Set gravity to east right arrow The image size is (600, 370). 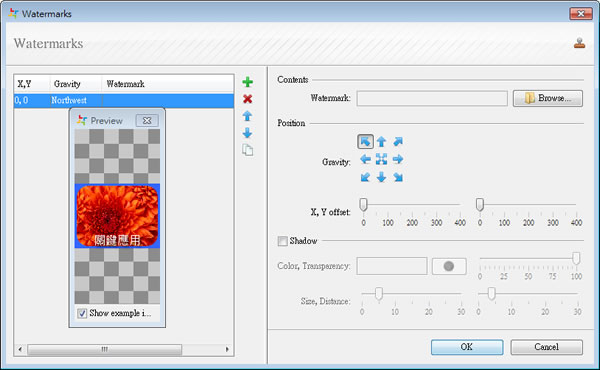(398, 159)
